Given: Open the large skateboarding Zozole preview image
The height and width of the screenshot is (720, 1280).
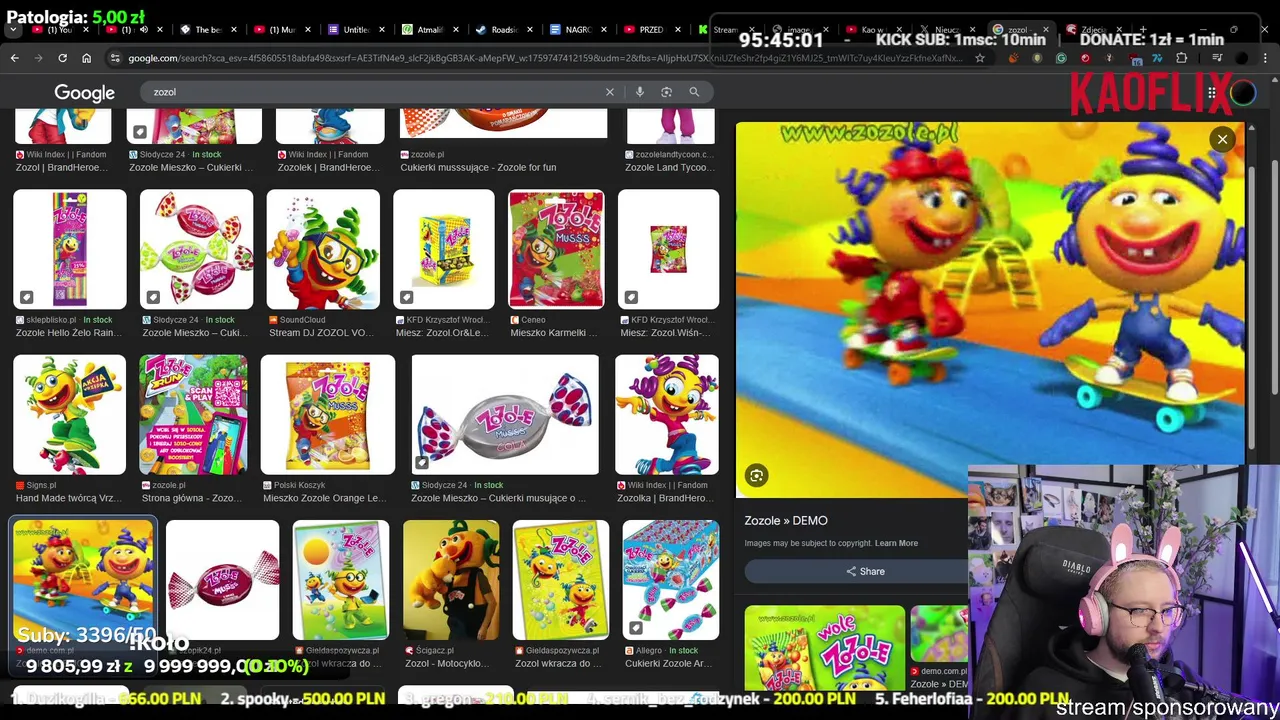Looking at the screenshot, I should pyautogui.click(x=990, y=309).
